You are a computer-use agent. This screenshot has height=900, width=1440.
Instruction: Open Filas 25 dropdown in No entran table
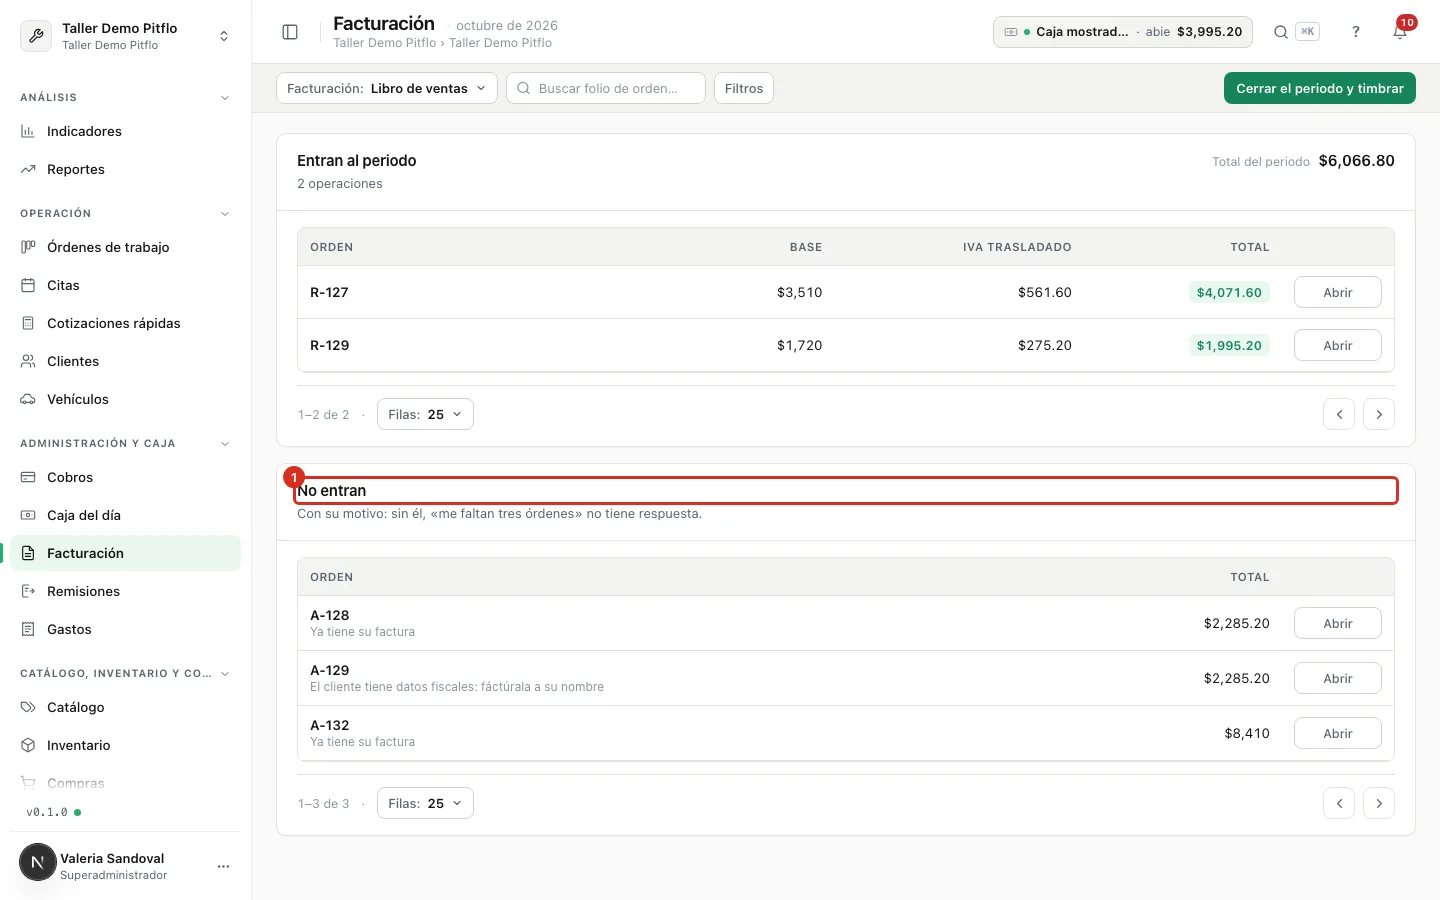tap(425, 803)
